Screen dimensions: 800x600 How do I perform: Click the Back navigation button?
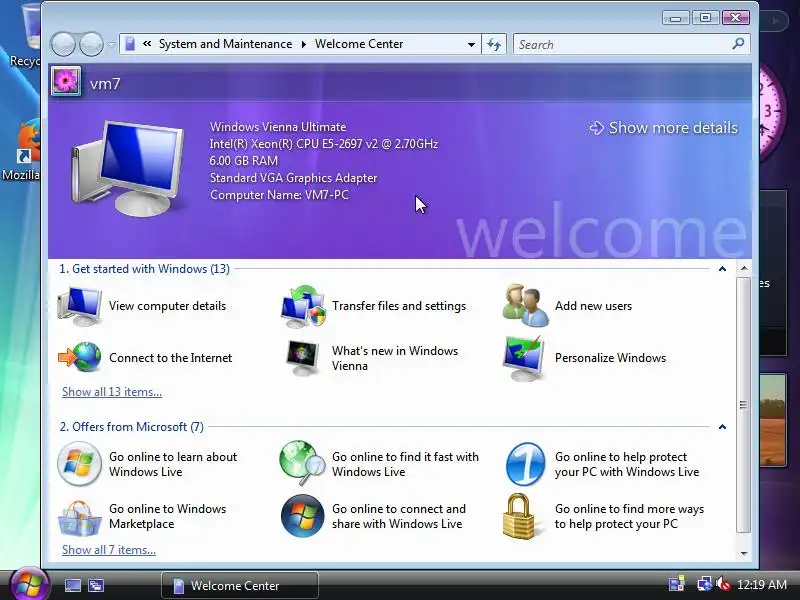coord(63,44)
